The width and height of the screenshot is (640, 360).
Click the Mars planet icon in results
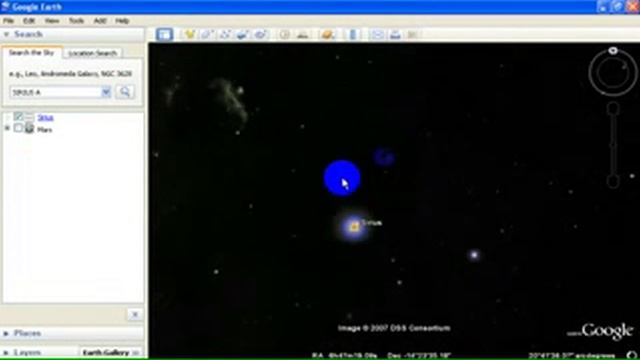tap(29, 129)
